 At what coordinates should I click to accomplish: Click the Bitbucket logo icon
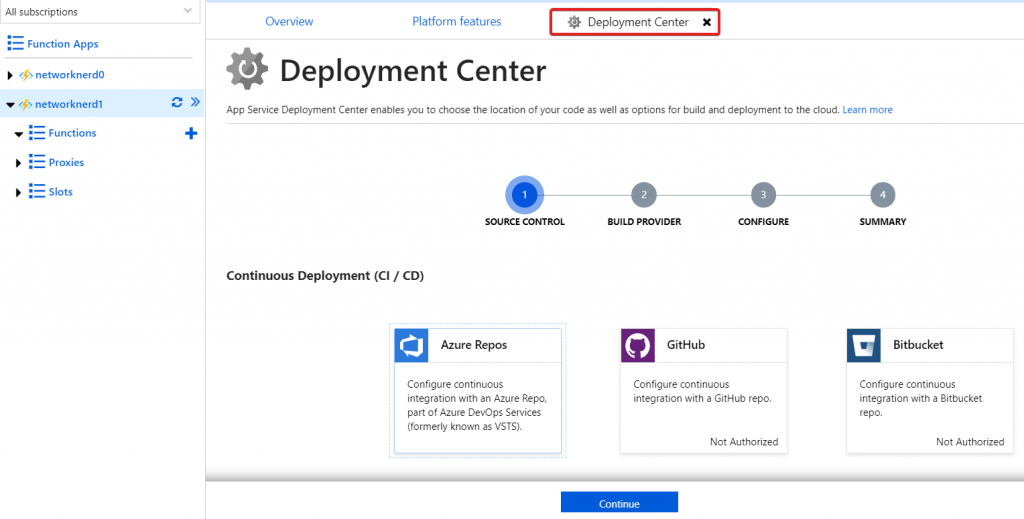(x=863, y=345)
